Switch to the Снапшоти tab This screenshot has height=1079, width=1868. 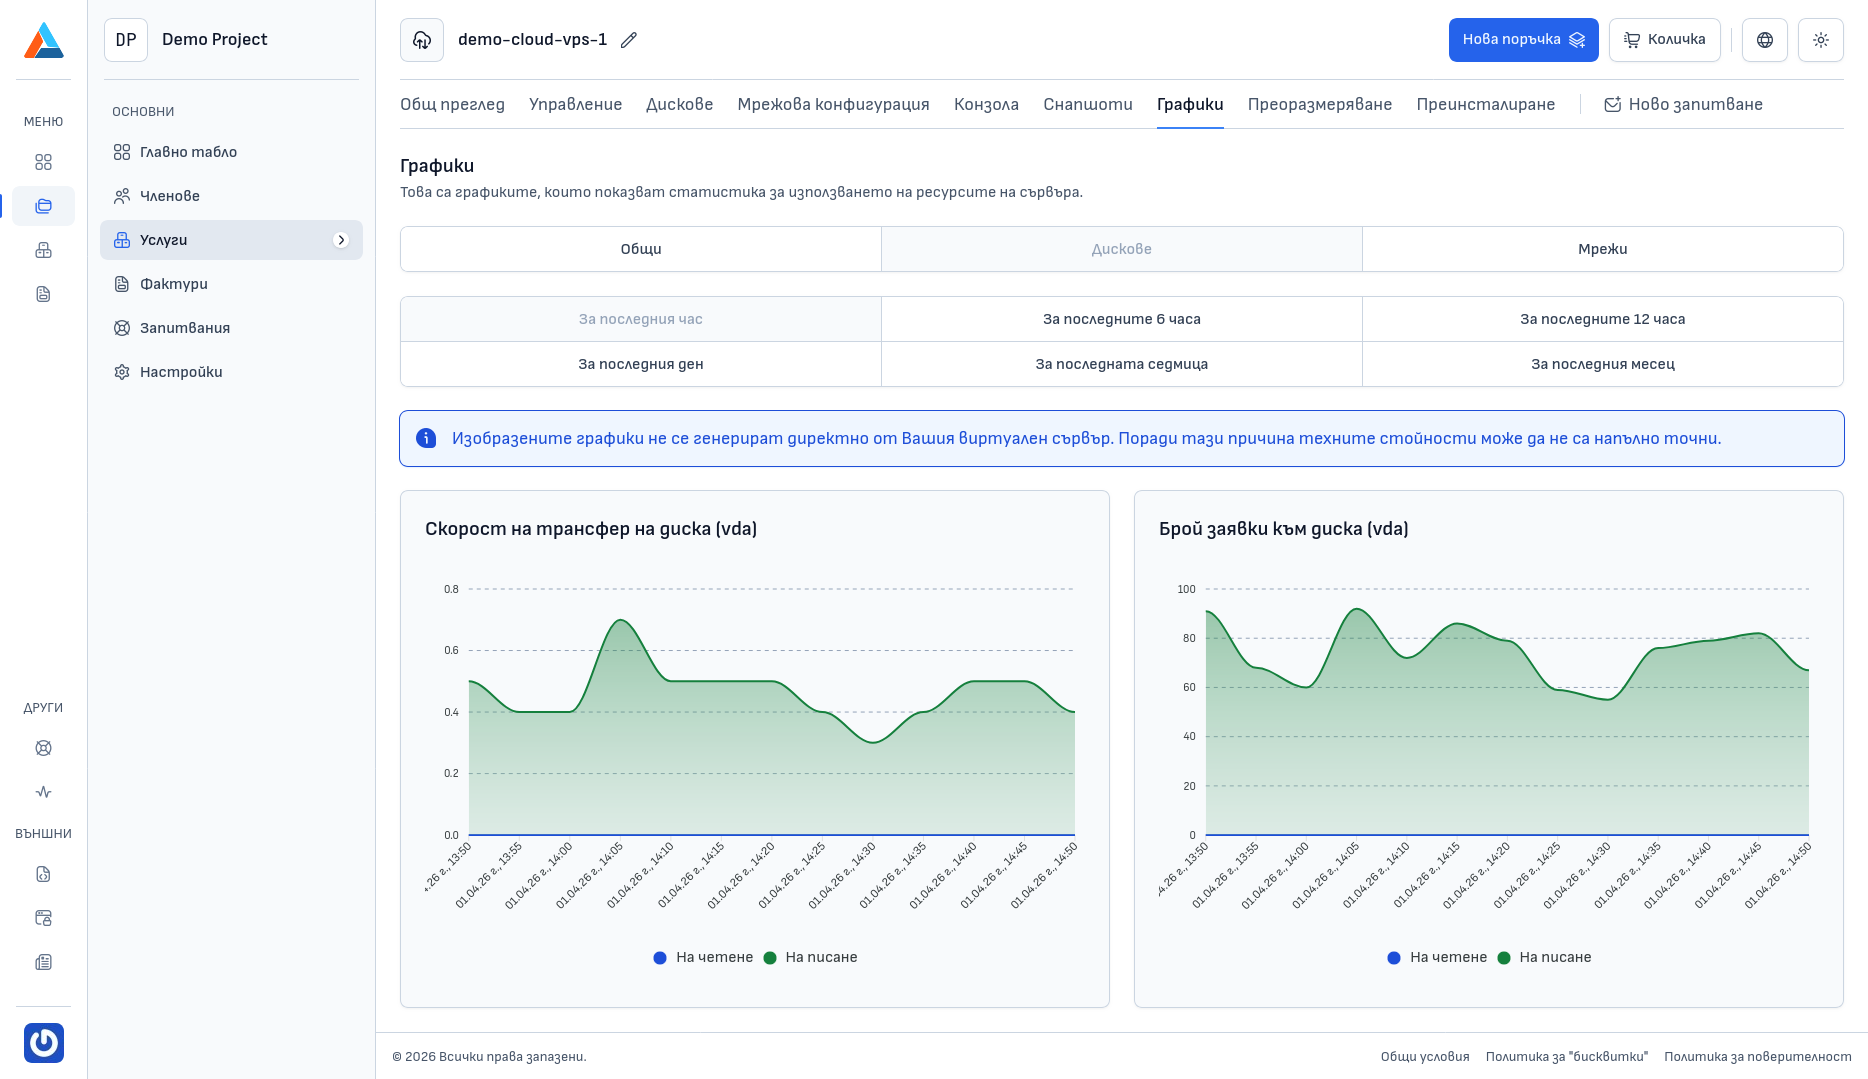point(1087,104)
